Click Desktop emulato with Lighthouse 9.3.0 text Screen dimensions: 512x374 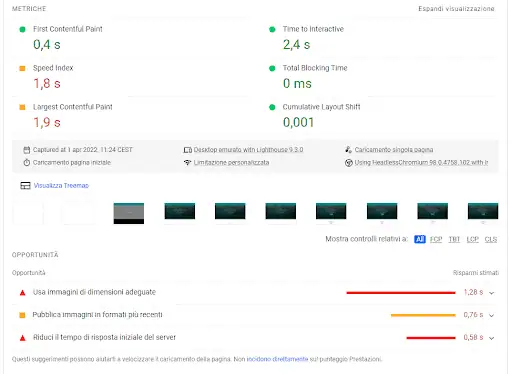click(x=248, y=150)
